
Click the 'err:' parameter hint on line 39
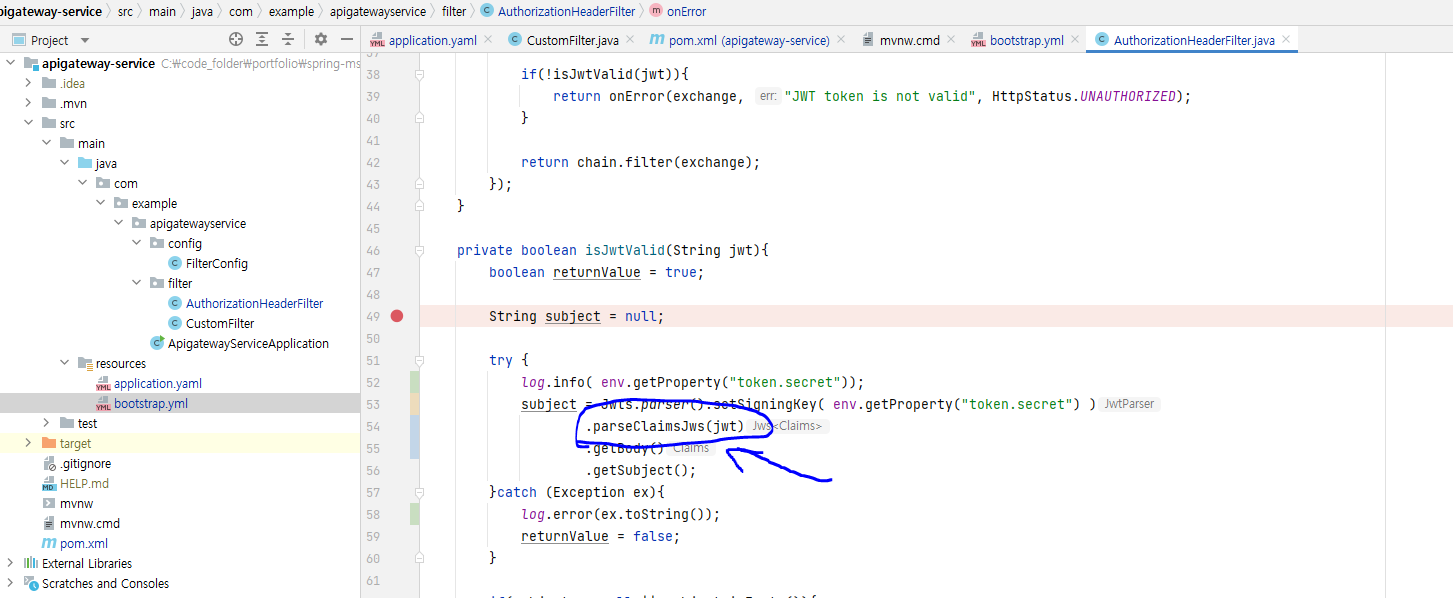pyautogui.click(x=768, y=96)
